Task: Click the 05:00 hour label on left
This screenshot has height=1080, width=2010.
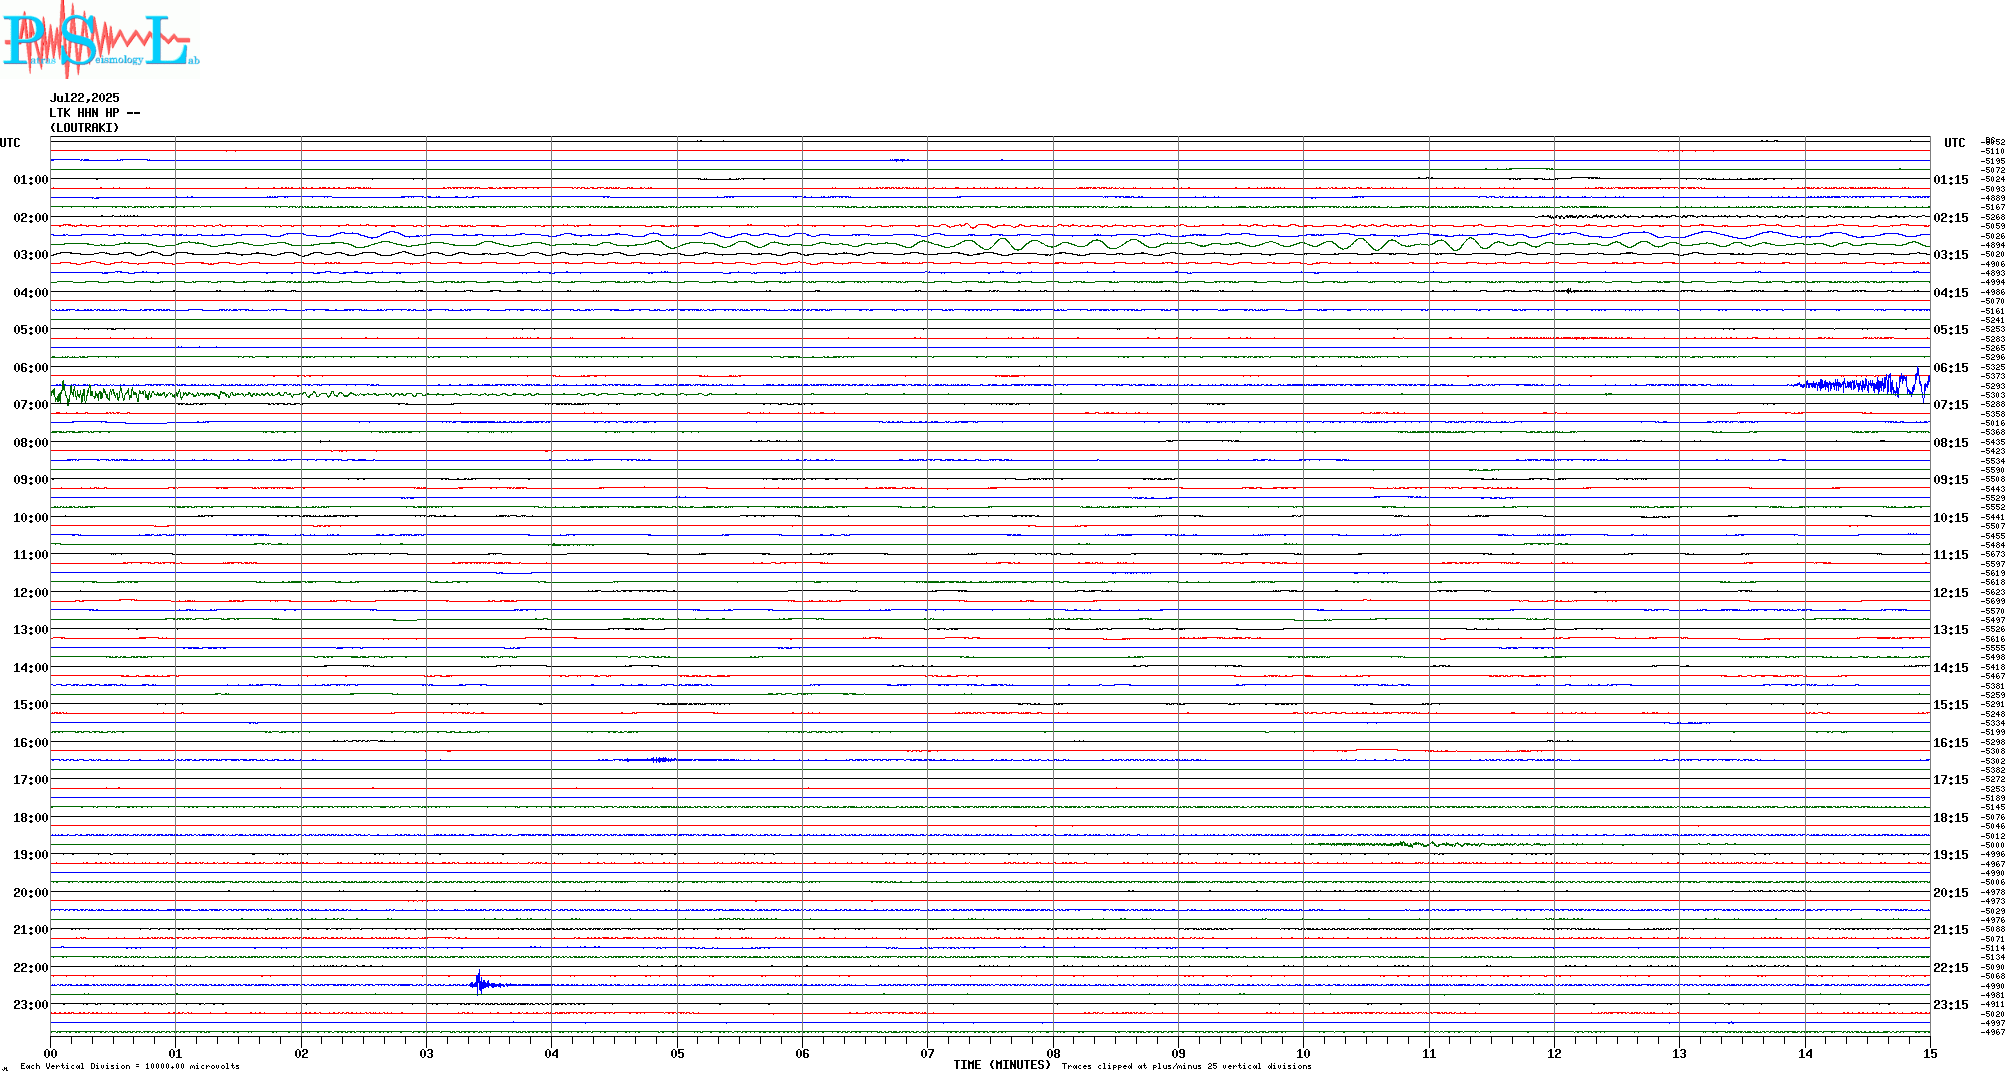Action: coord(31,330)
